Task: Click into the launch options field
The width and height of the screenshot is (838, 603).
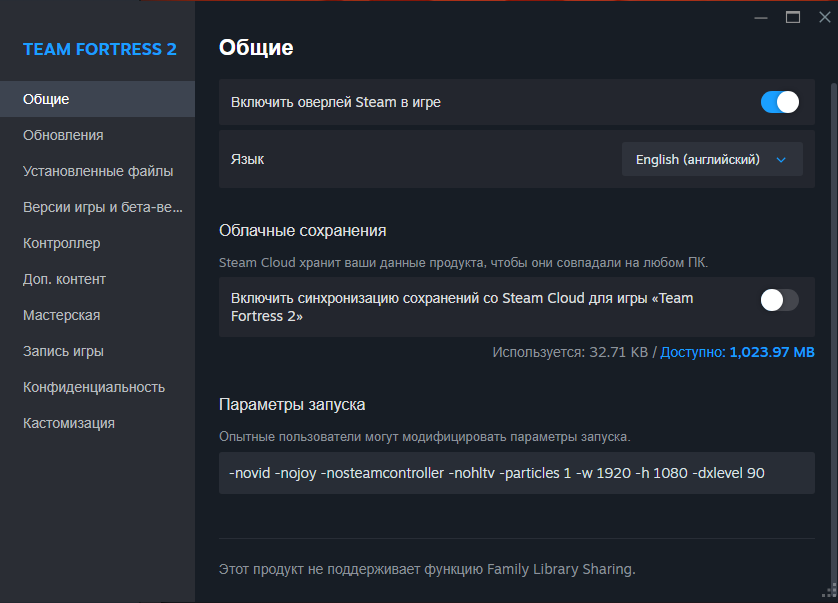Action: tap(516, 473)
